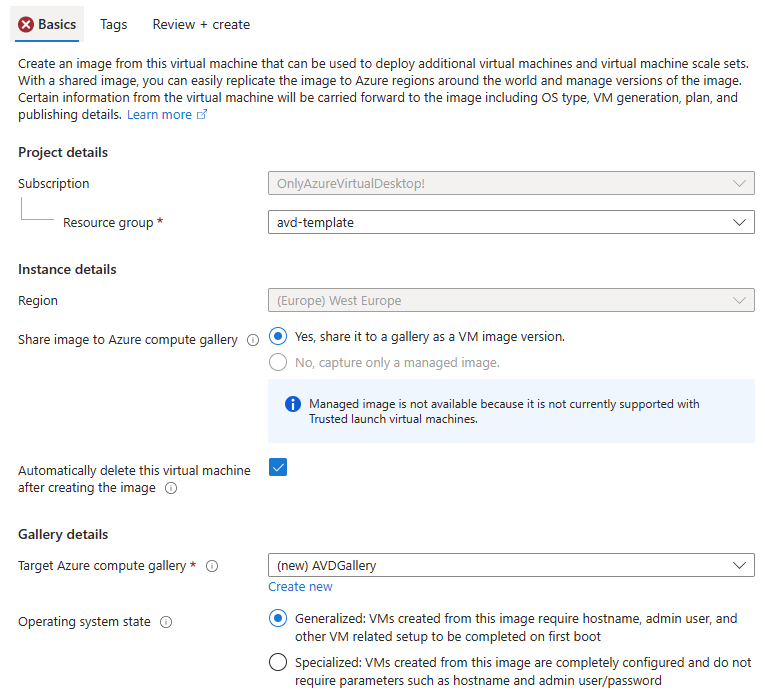Click info icon beside Target Azure compute gallery
The height and width of the screenshot is (690, 765).
point(212,566)
